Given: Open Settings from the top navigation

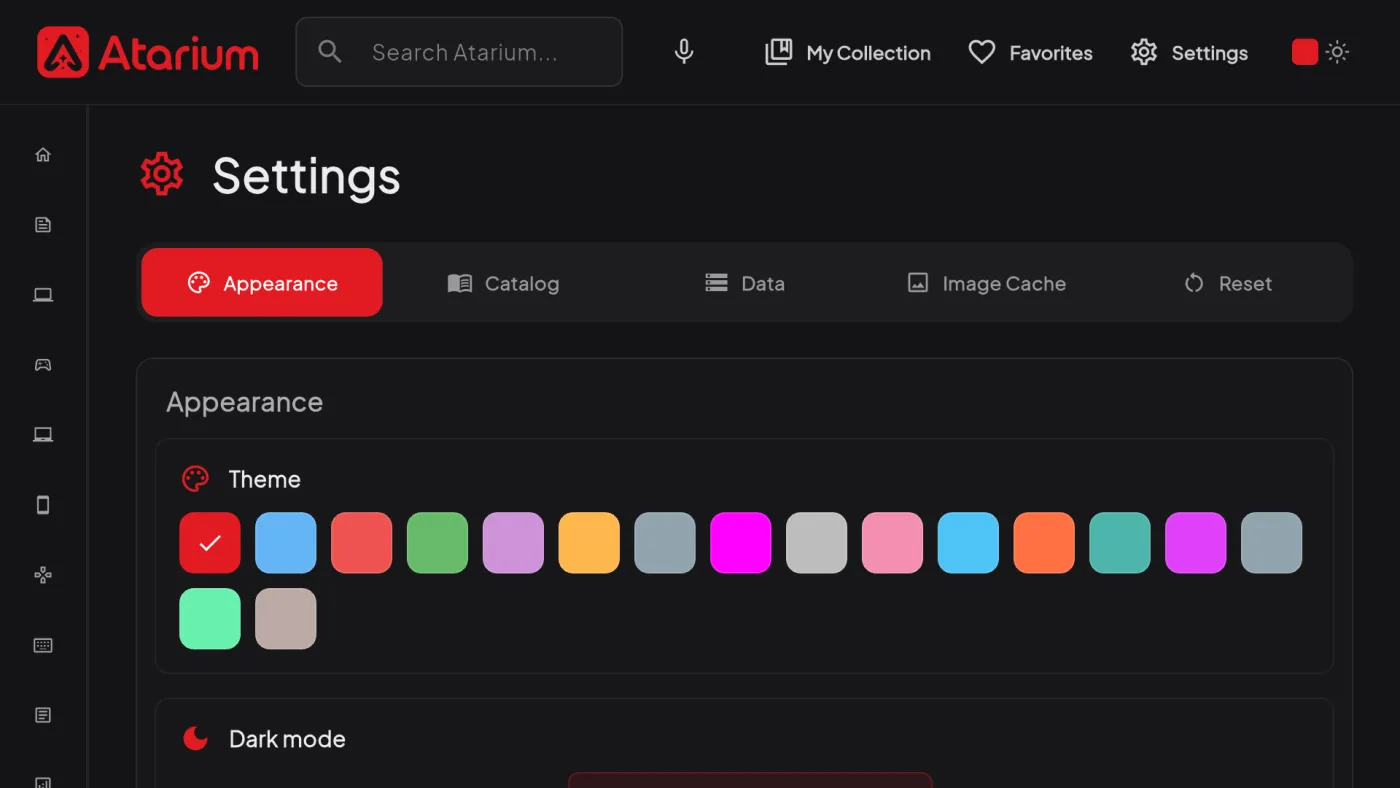Looking at the screenshot, I should (x=1189, y=53).
